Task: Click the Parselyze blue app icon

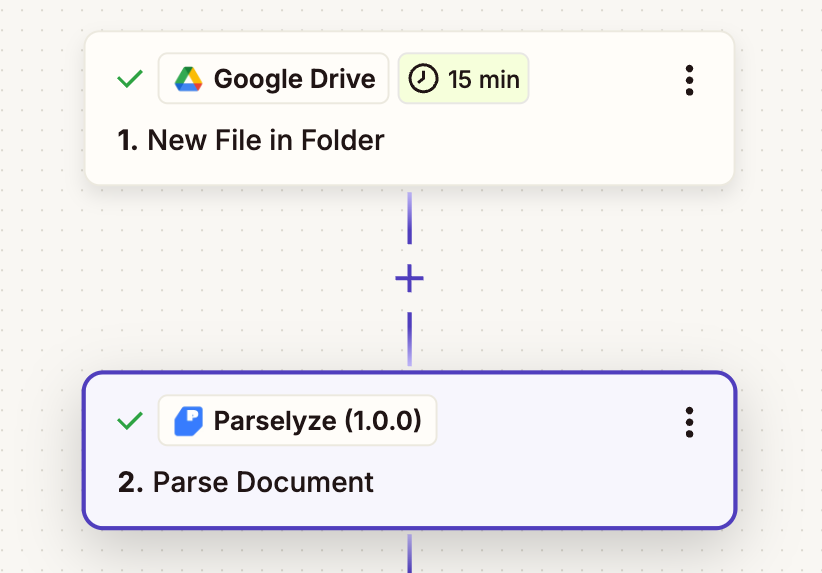Action: tap(188, 421)
